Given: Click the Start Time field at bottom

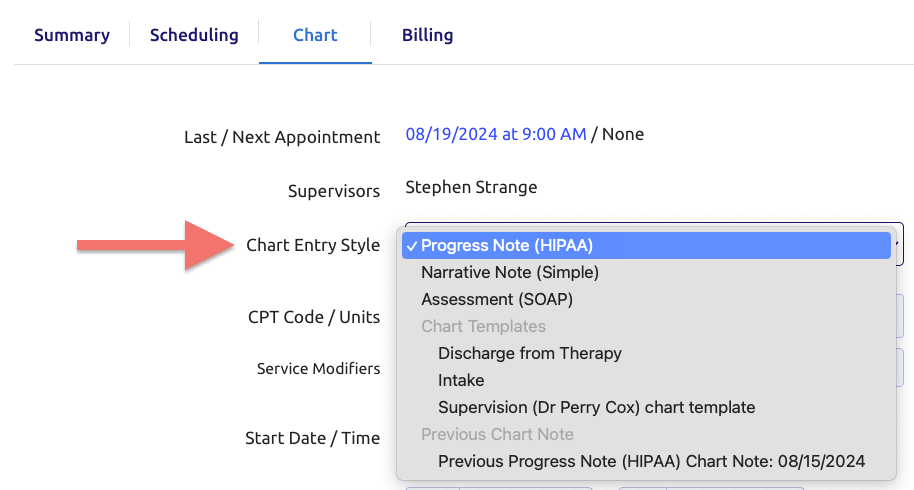Looking at the screenshot, I should coord(711,488).
